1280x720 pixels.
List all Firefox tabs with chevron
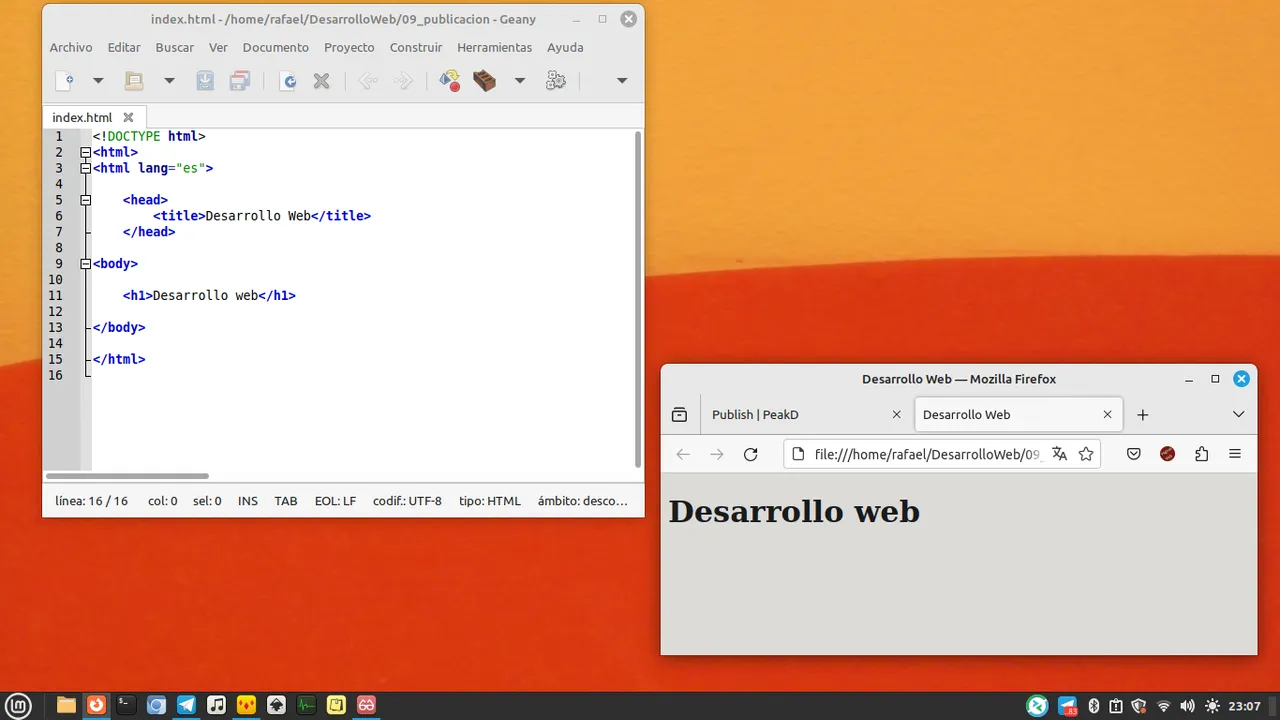[x=1238, y=414]
